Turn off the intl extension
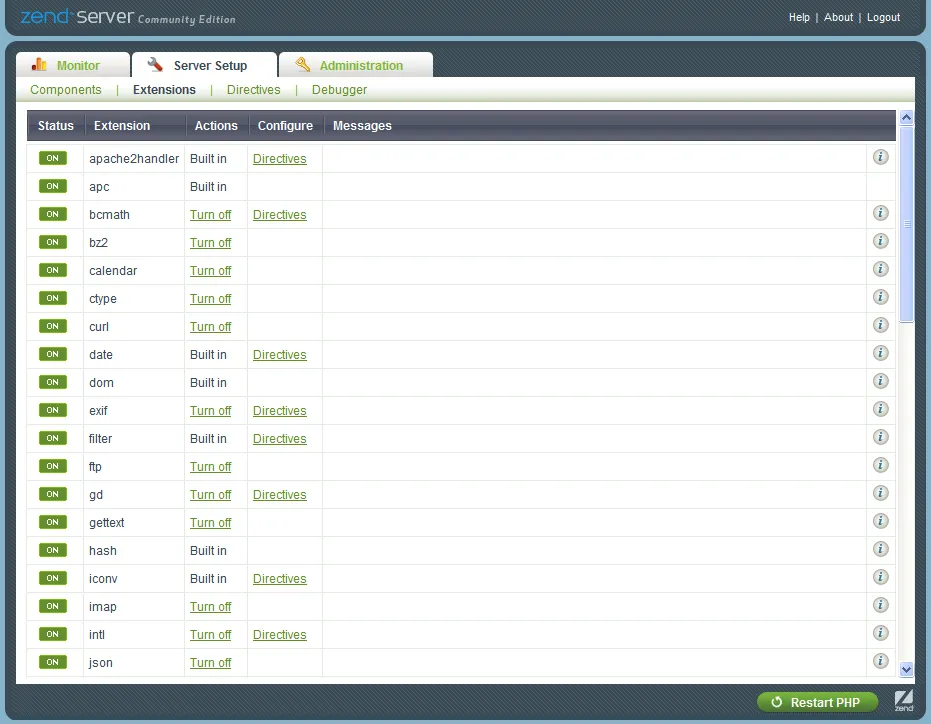This screenshot has height=724, width=931. 211,634
